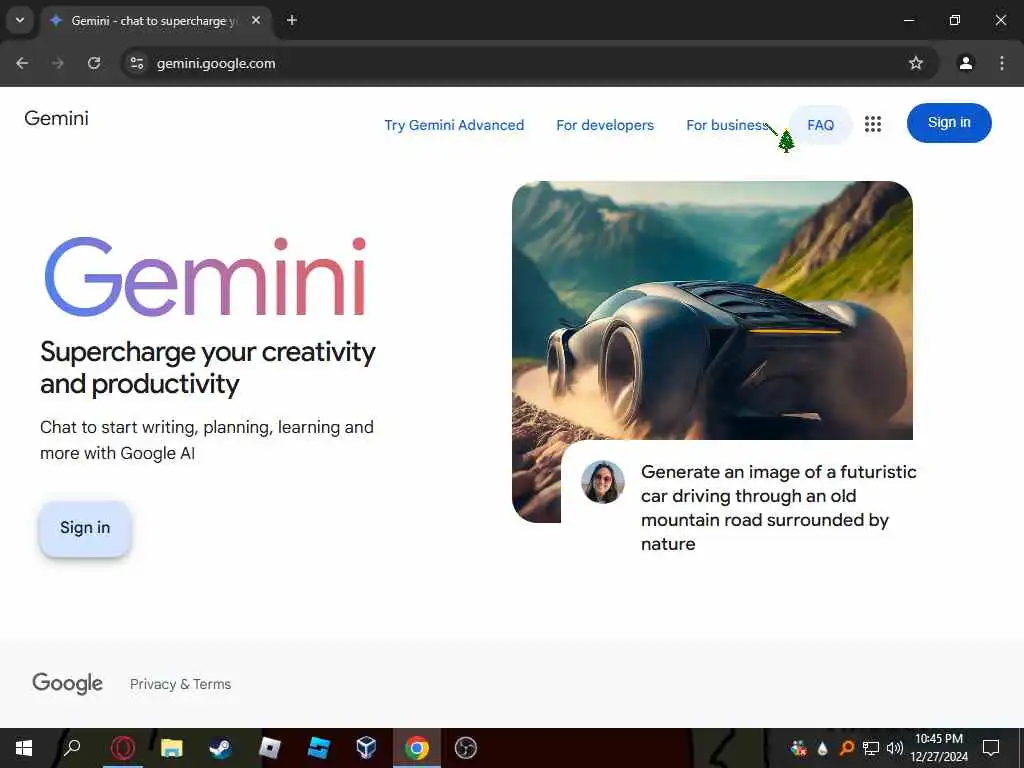
Task: Open the Windows Start menu
Action: [24, 748]
